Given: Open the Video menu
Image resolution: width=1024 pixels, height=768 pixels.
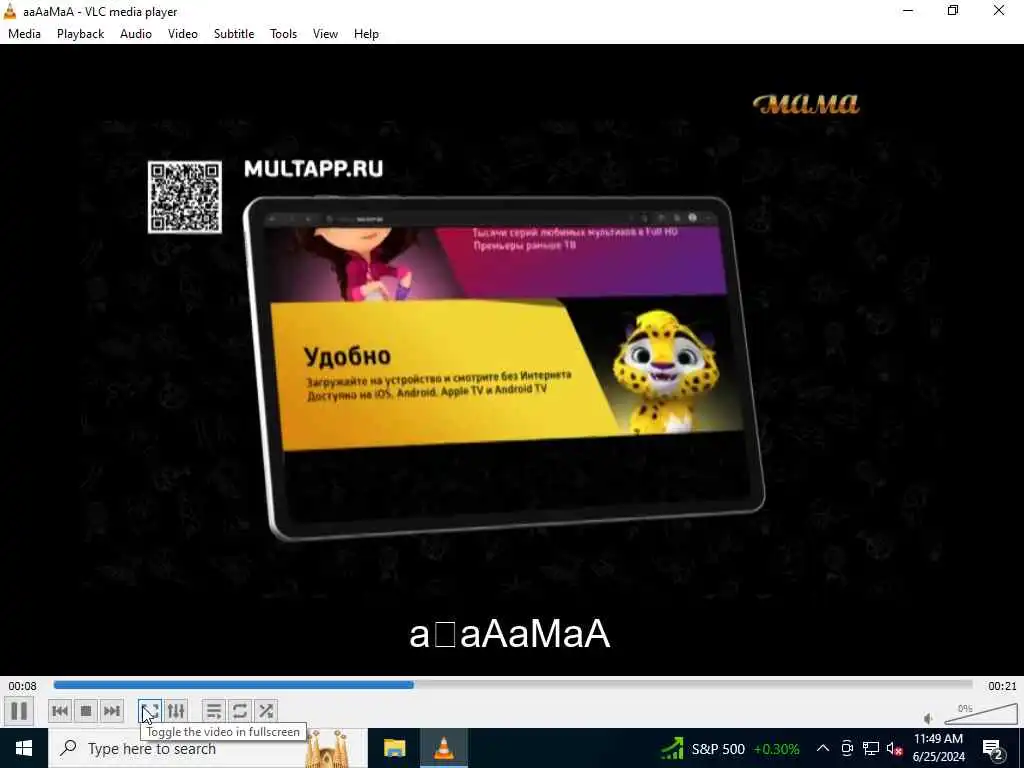Looking at the screenshot, I should 183,34.
